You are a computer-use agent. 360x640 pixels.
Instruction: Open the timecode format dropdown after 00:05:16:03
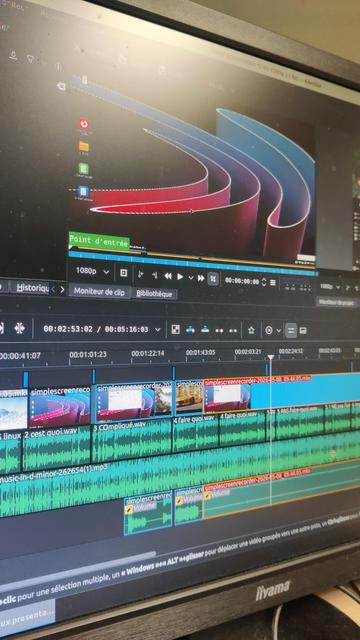[x=158, y=330]
